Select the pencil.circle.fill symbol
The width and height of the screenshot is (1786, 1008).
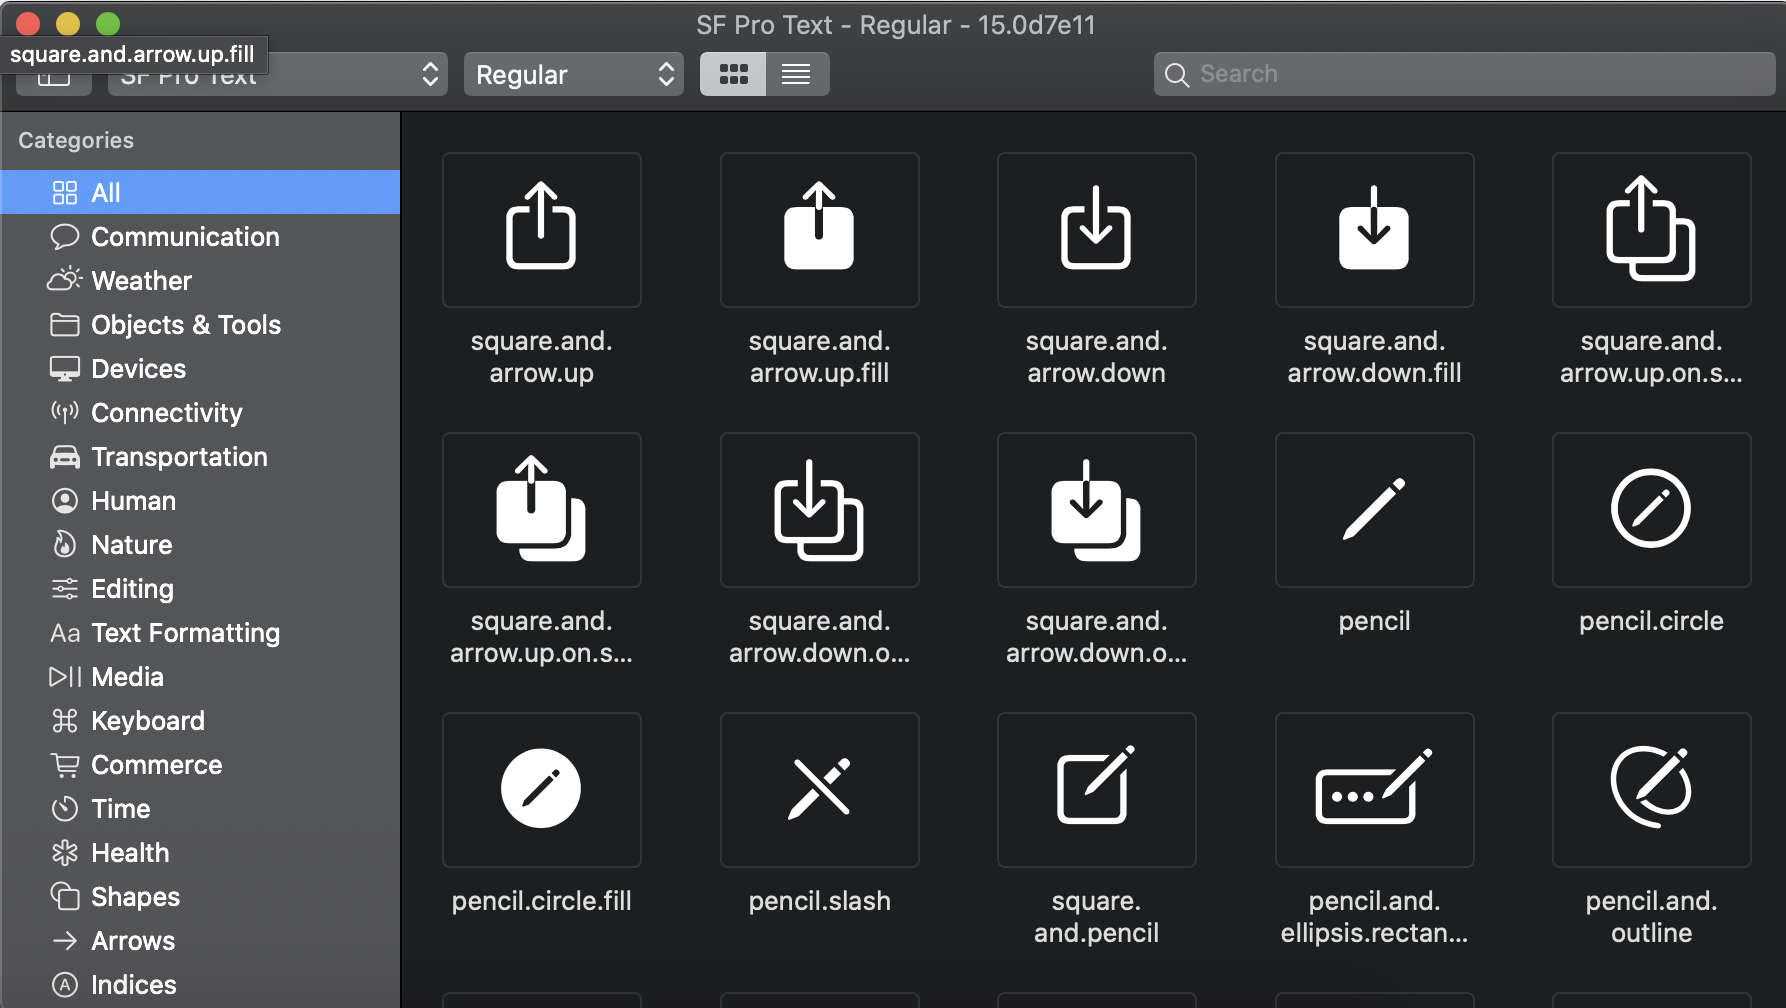(541, 790)
